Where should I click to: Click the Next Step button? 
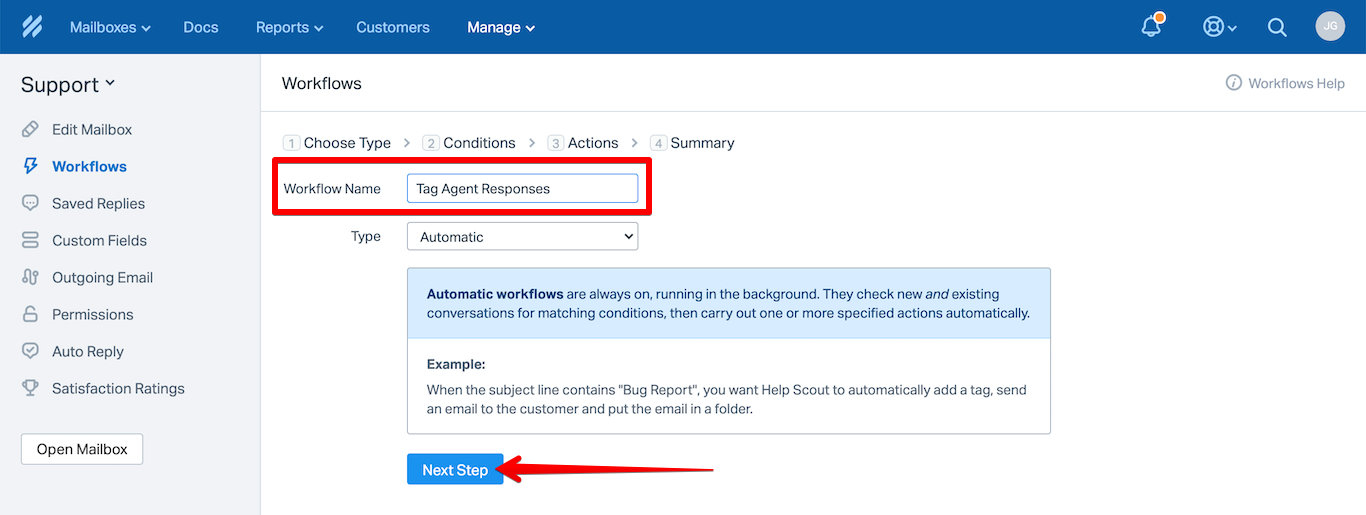(455, 469)
